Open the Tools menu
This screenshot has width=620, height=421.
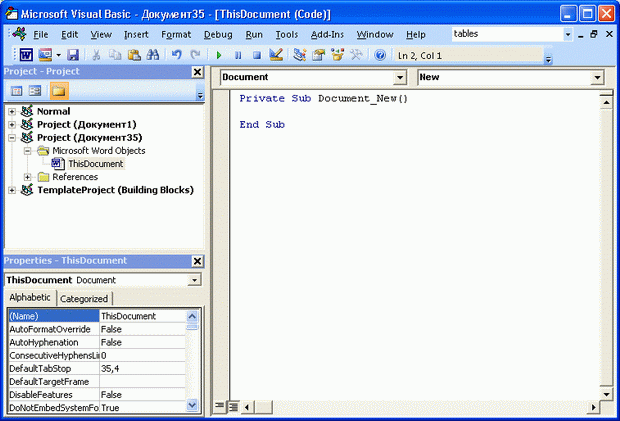287,35
